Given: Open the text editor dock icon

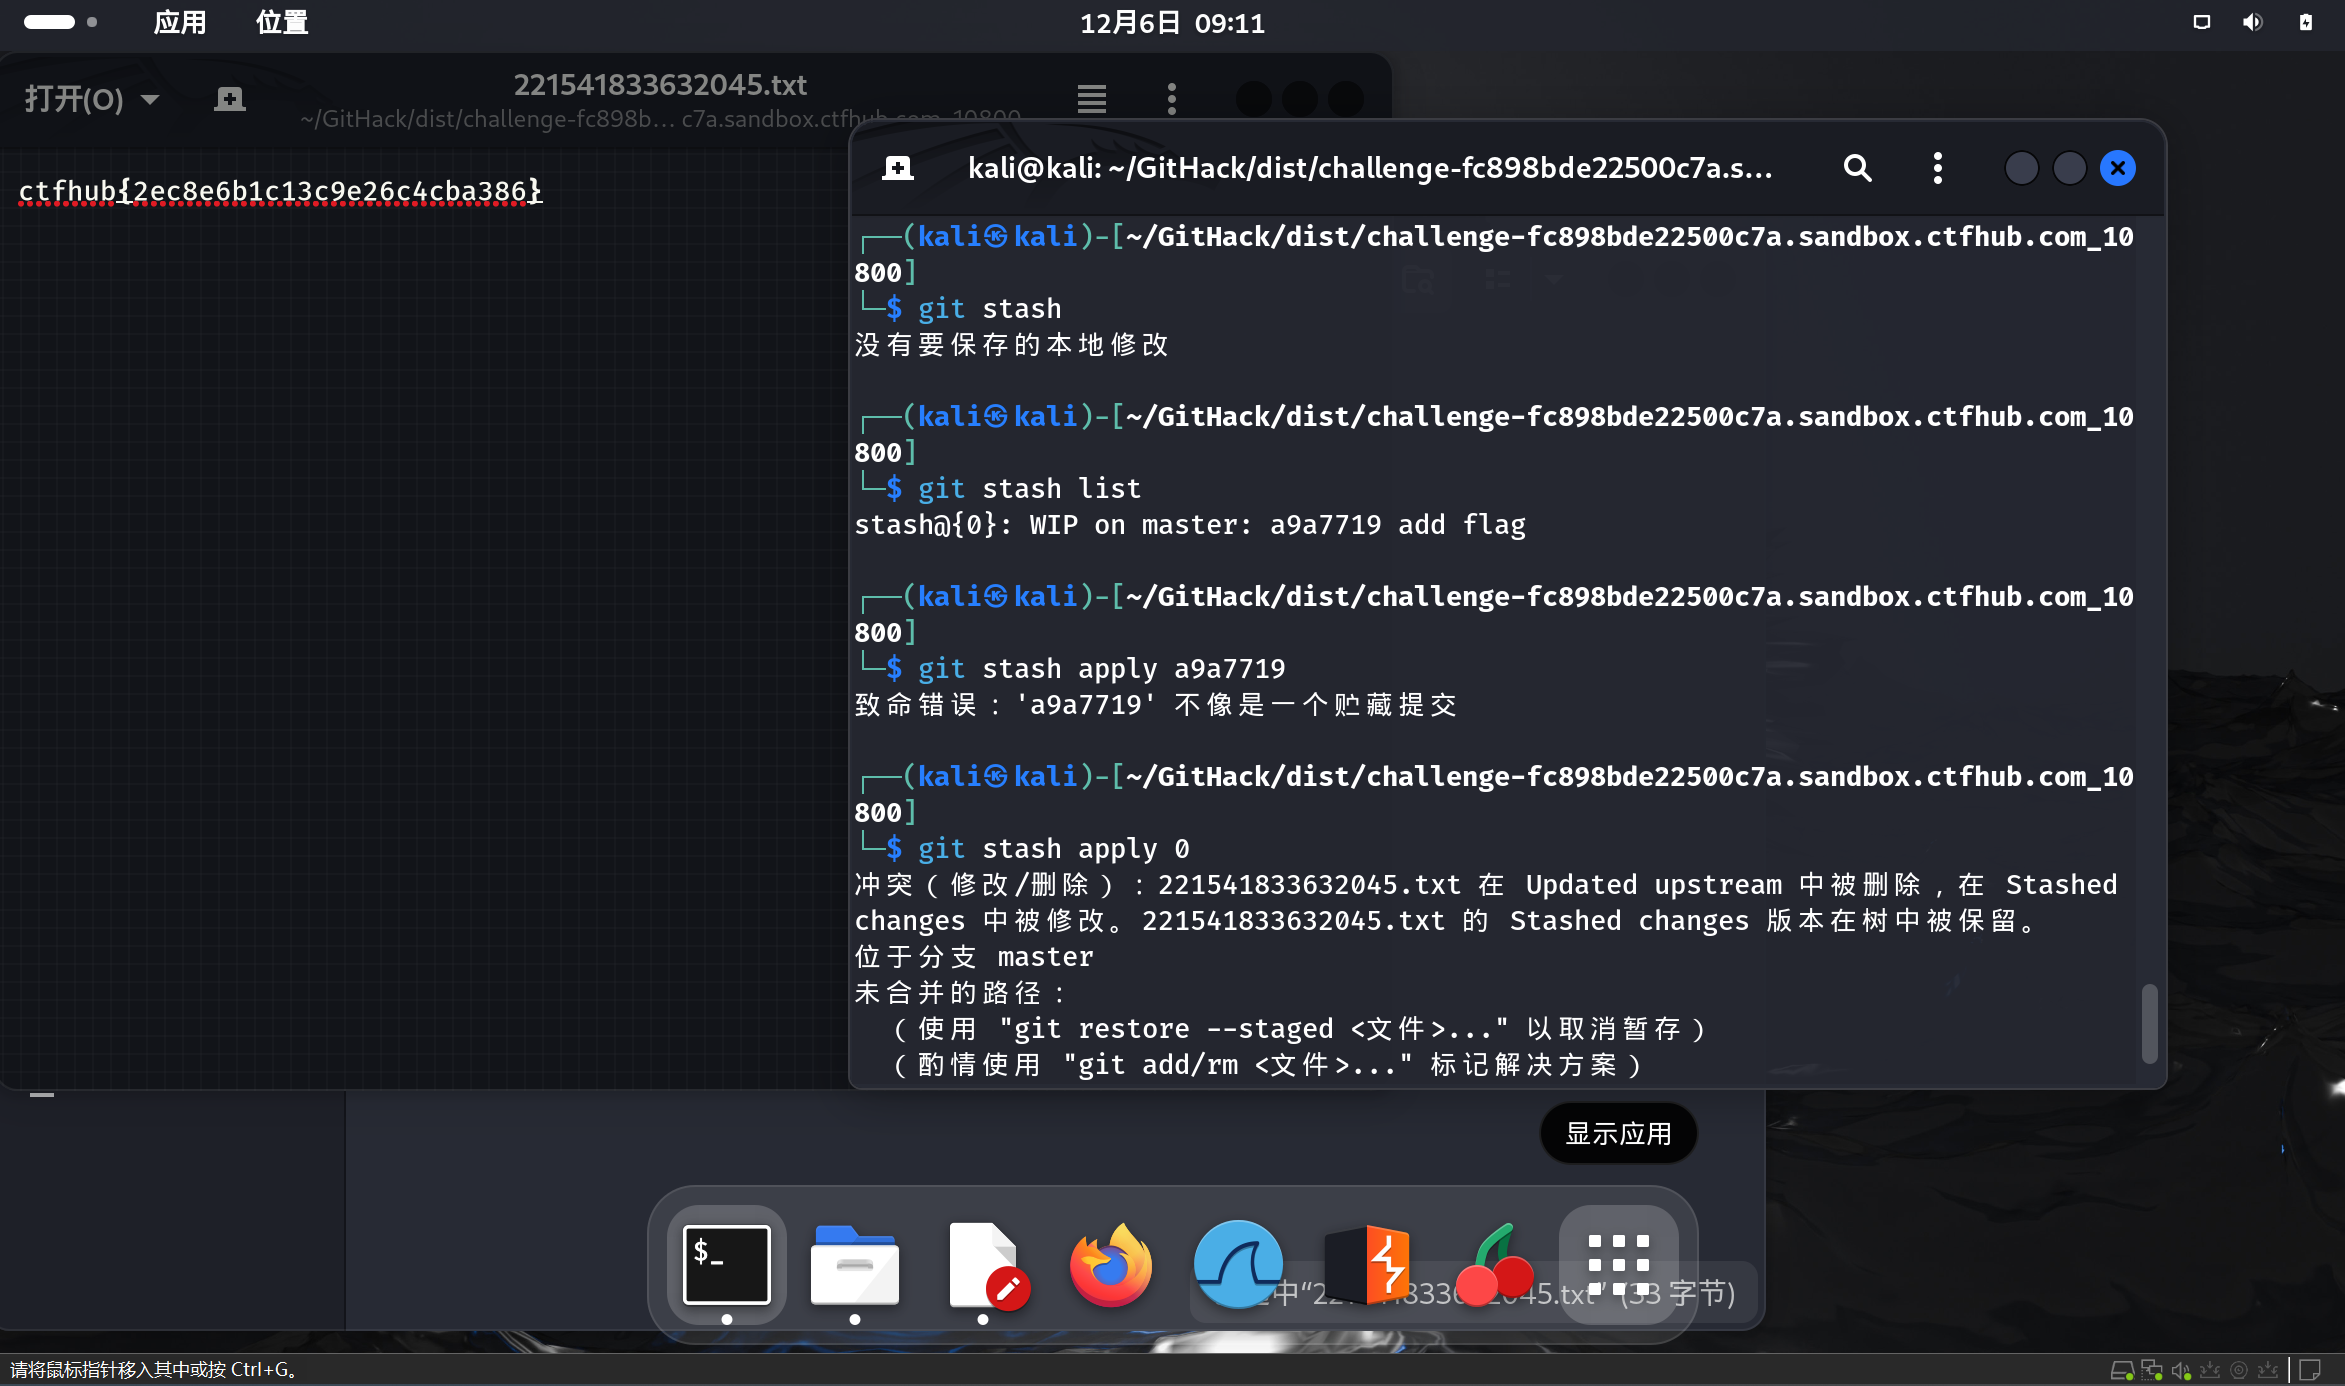Looking at the screenshot, I should [x=983, y=1264].
